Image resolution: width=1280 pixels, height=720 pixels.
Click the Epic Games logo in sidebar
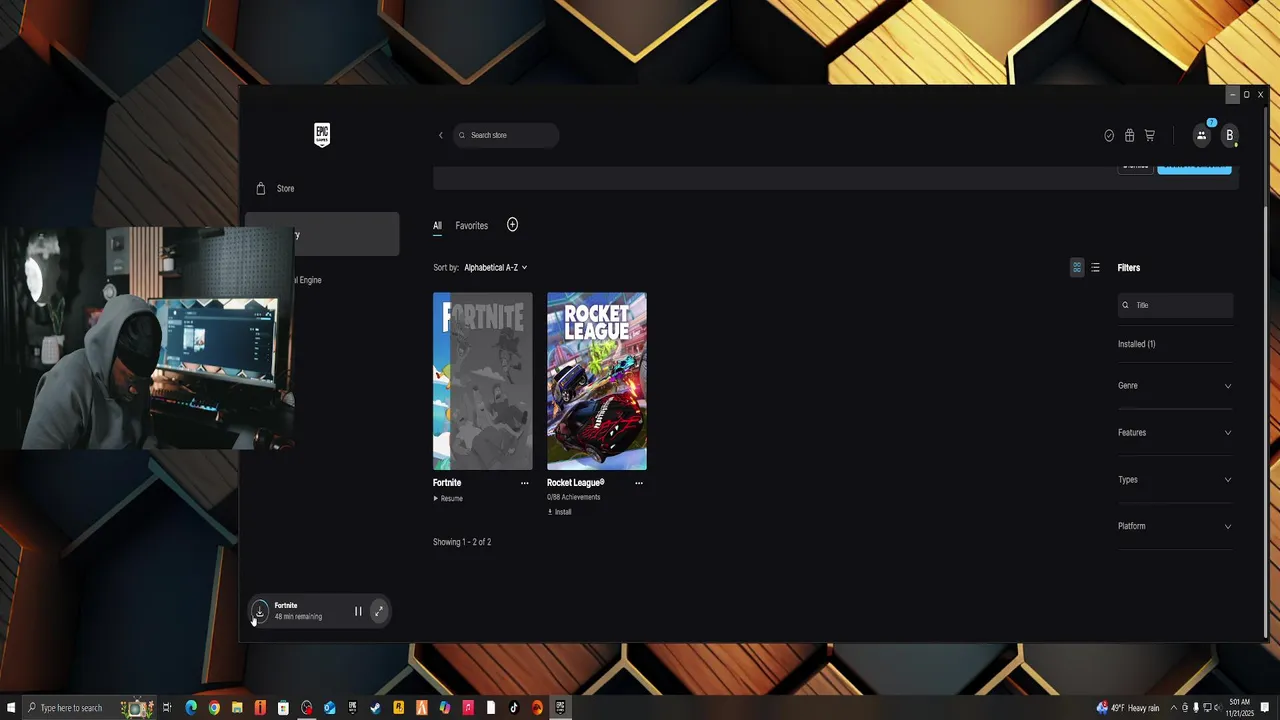[x=322, y=135]
